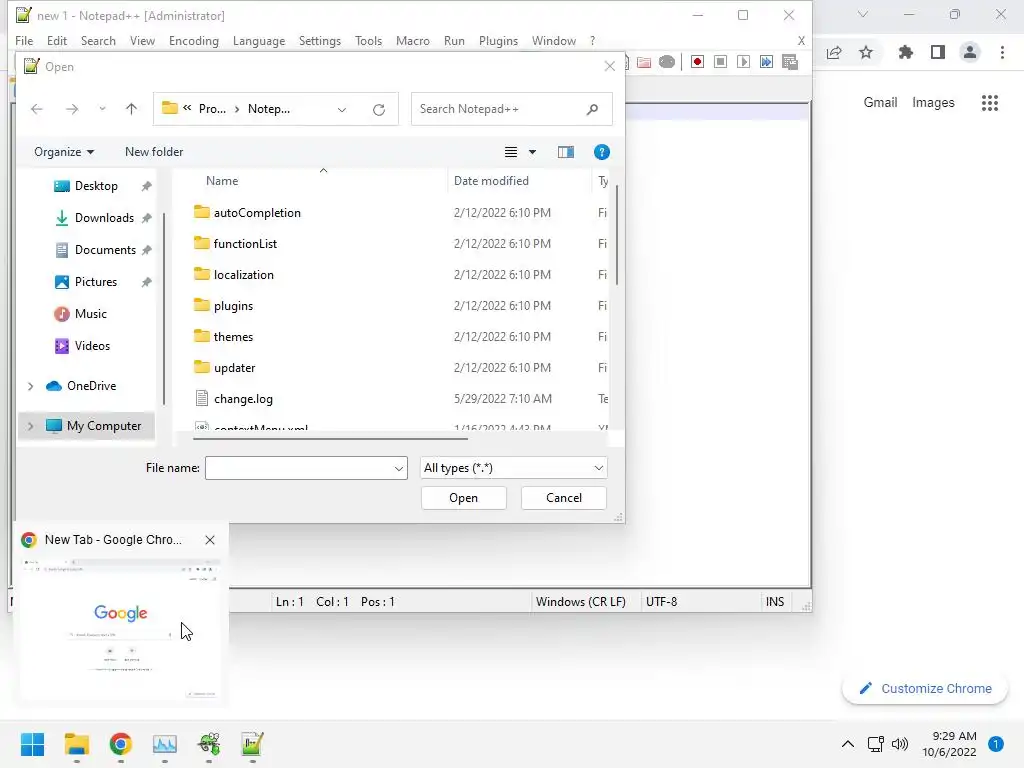
Task: Open the Encoding menu
Action: pos(194,40)
